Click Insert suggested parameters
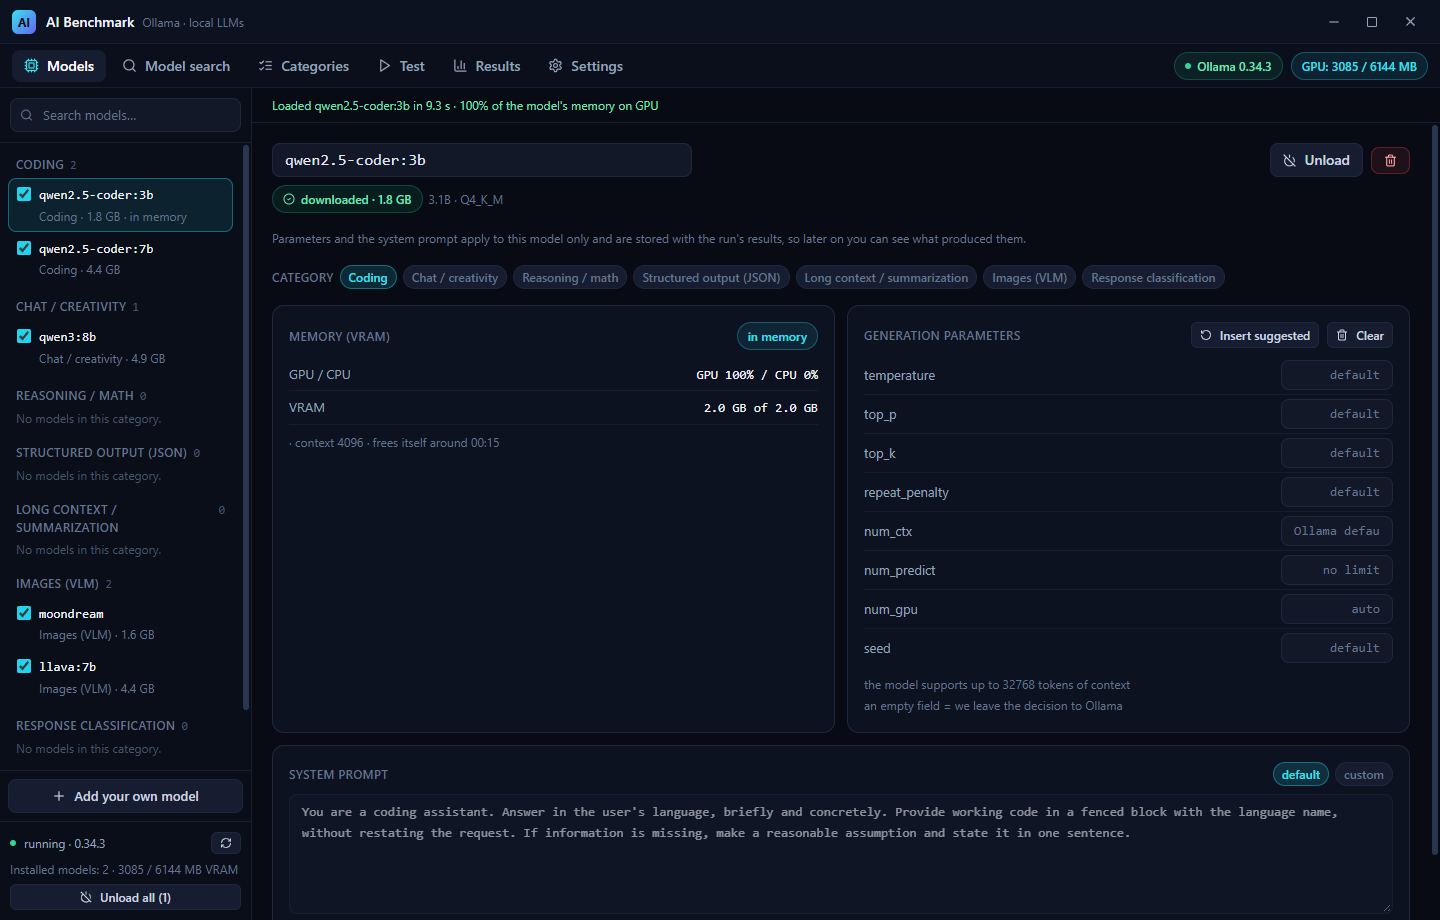Viewport: 1440px width, 920px height. (1255, 336)
